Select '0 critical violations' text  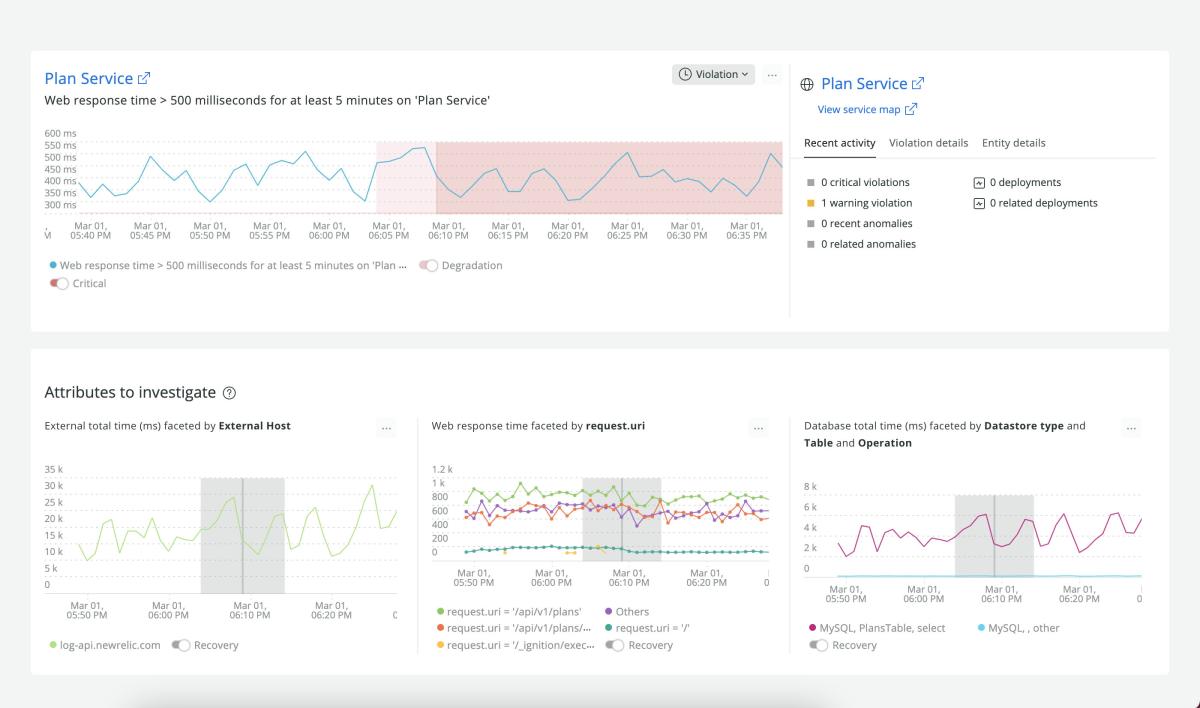click(865, 183)
